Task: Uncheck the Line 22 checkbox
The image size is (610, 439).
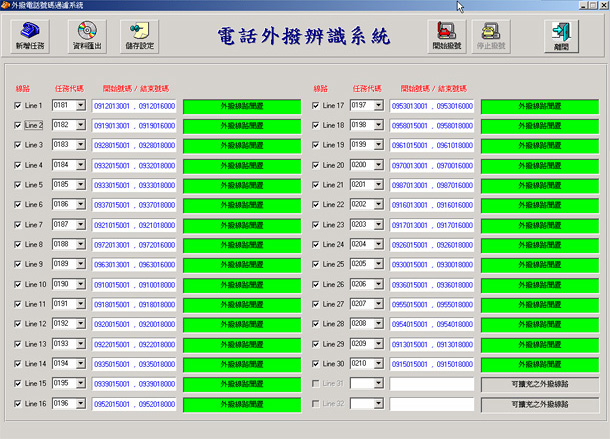Action: 316,205
